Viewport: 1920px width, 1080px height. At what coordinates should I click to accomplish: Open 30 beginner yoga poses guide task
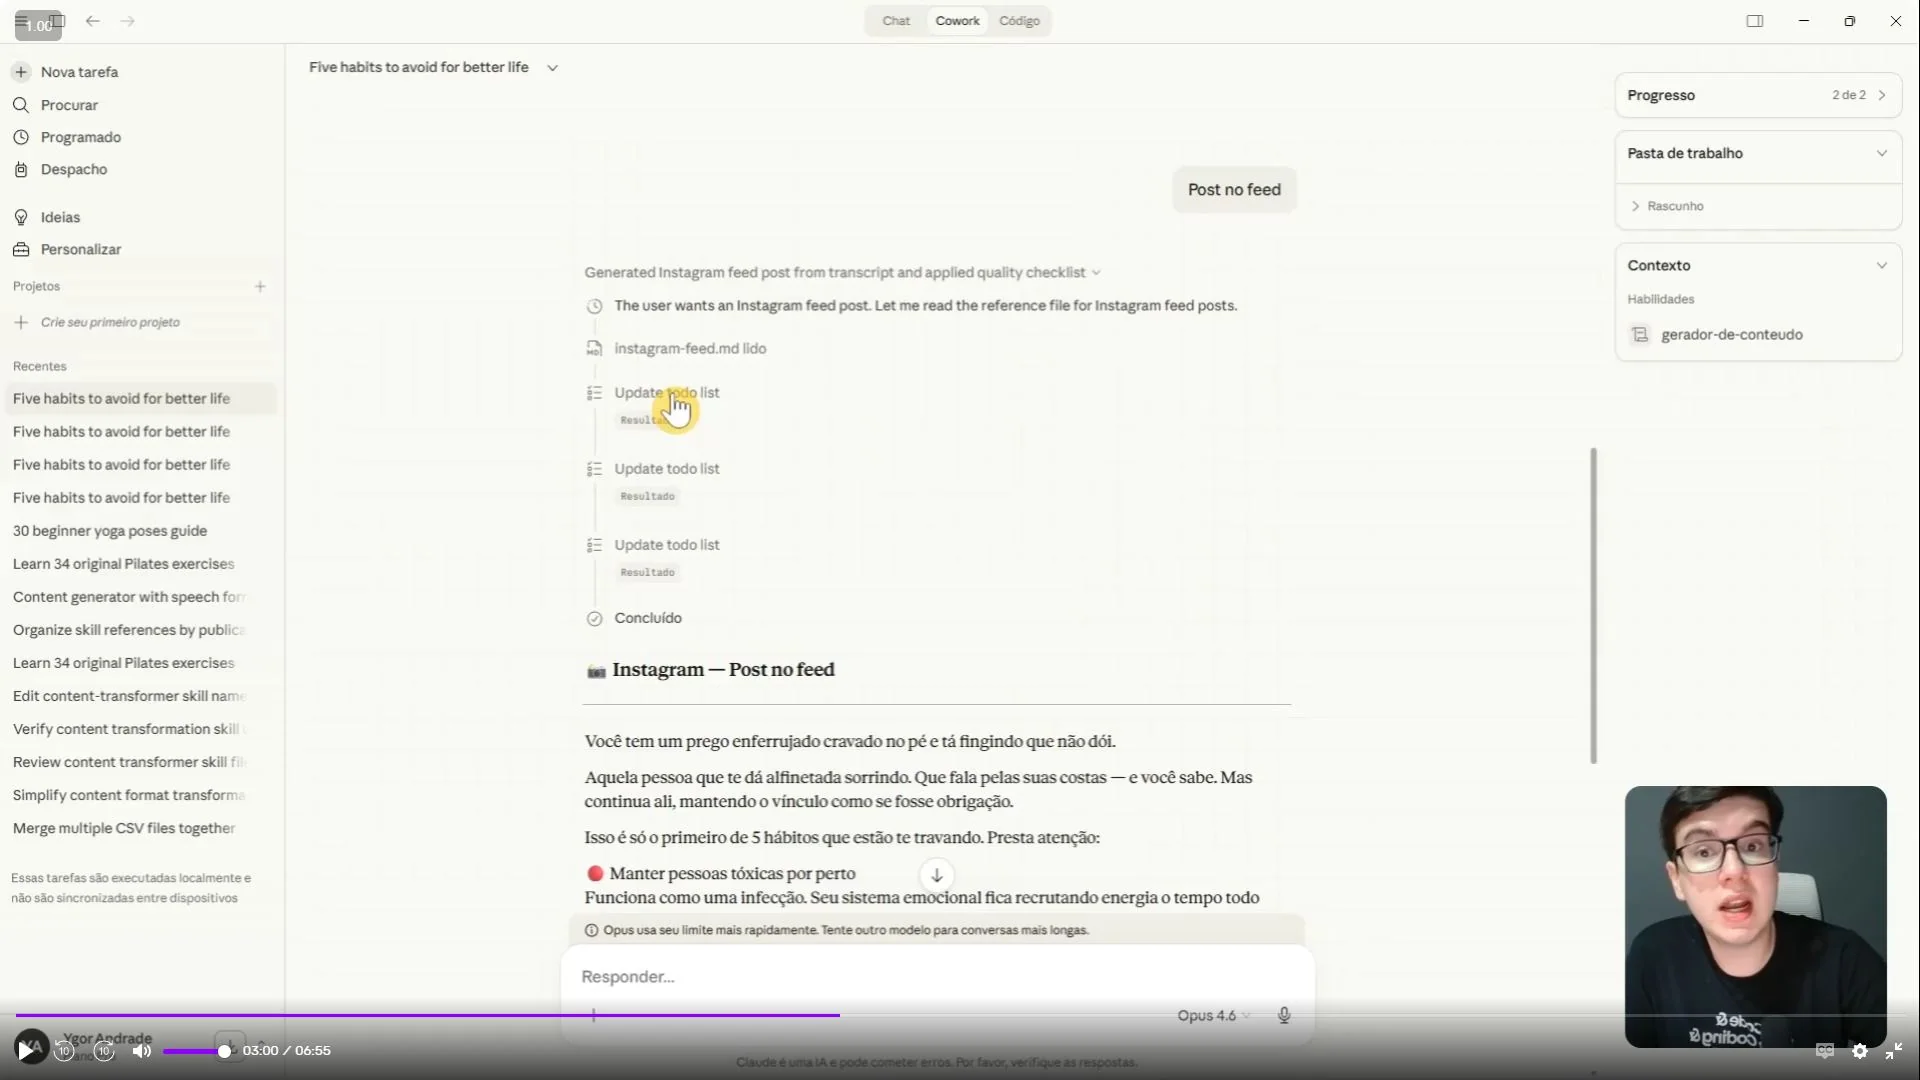coord(110,531)
